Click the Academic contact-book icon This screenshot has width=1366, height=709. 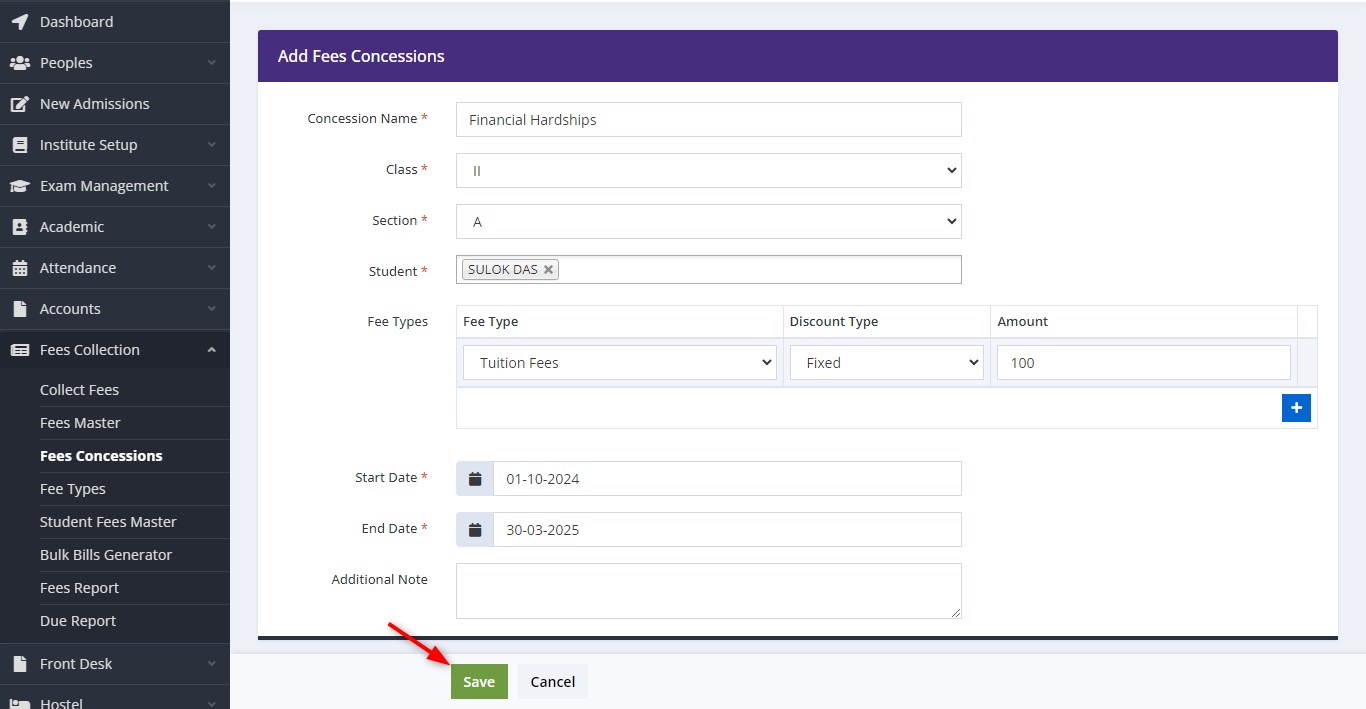[x=19, y=227]
